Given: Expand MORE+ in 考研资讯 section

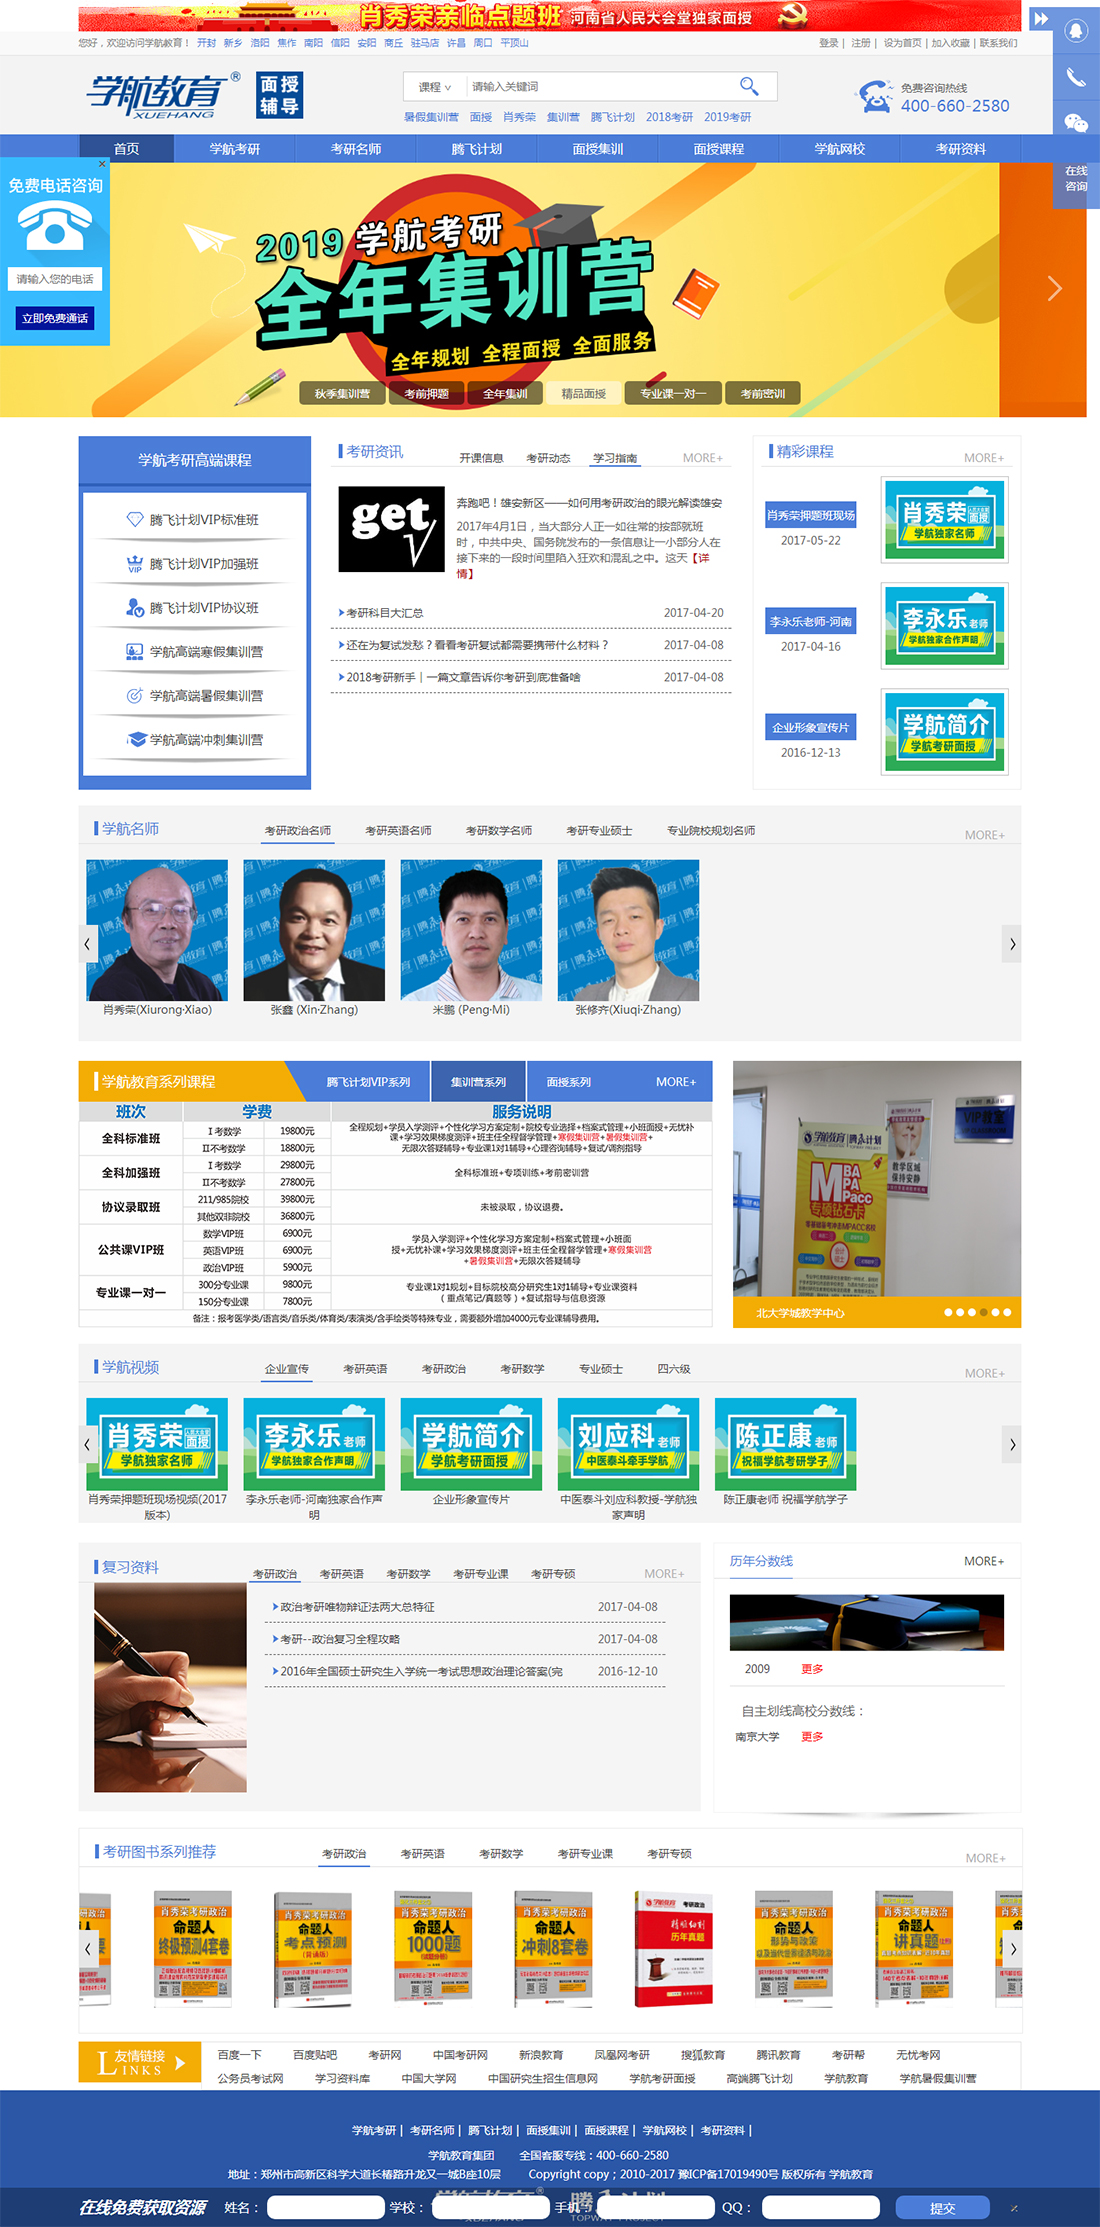Looking at the screenshot, I should [x=702, y=458].
